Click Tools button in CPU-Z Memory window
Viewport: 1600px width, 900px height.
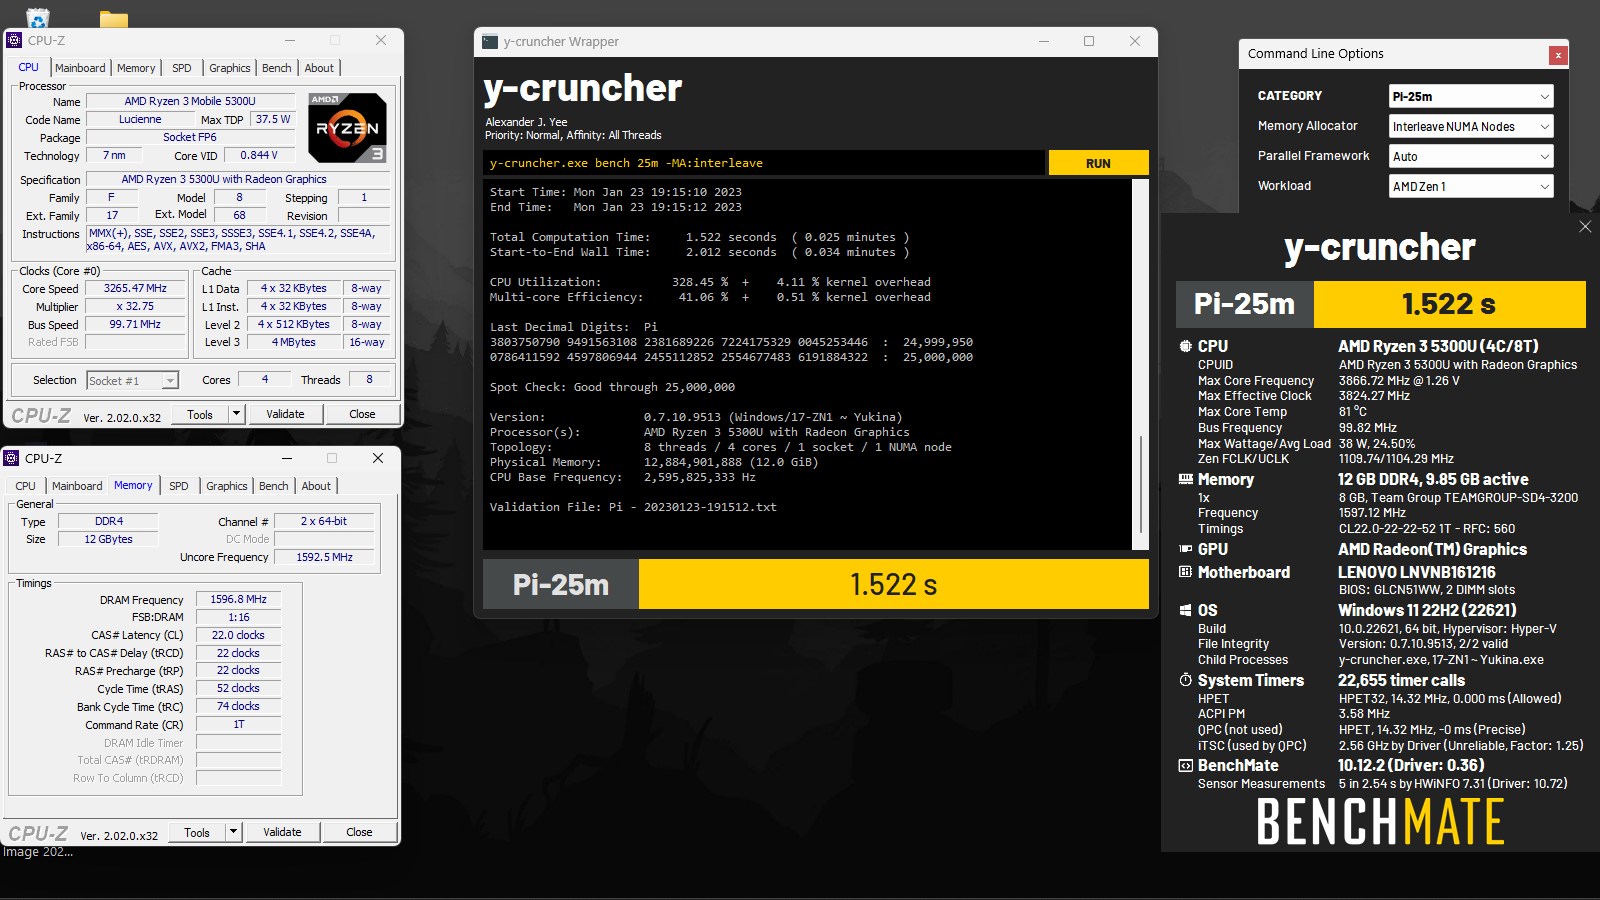tap(197, 832)
